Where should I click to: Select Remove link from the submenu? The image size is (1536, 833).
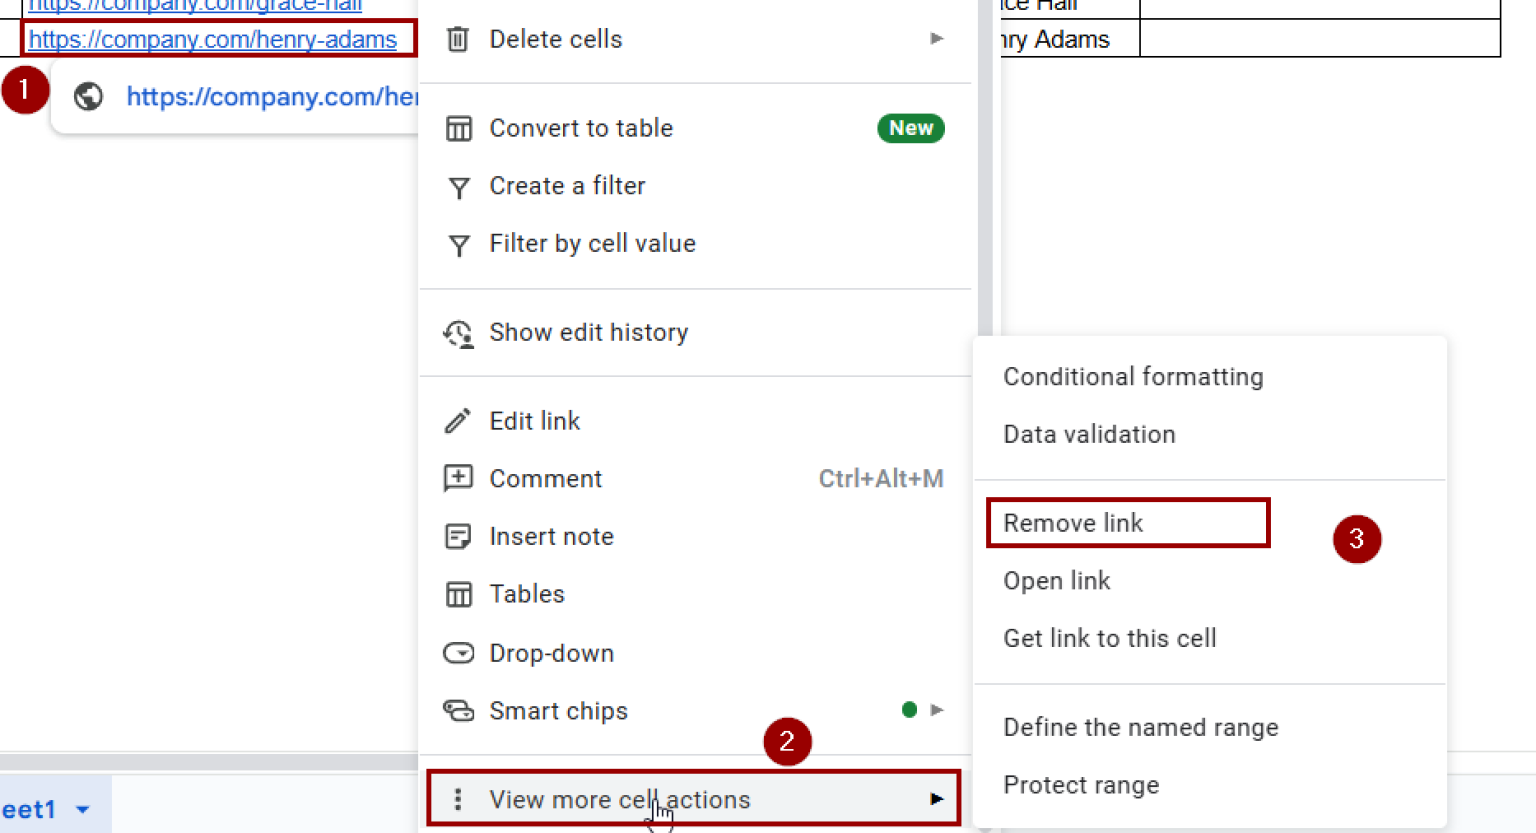pyautogui.click(x=1073, y=523)
